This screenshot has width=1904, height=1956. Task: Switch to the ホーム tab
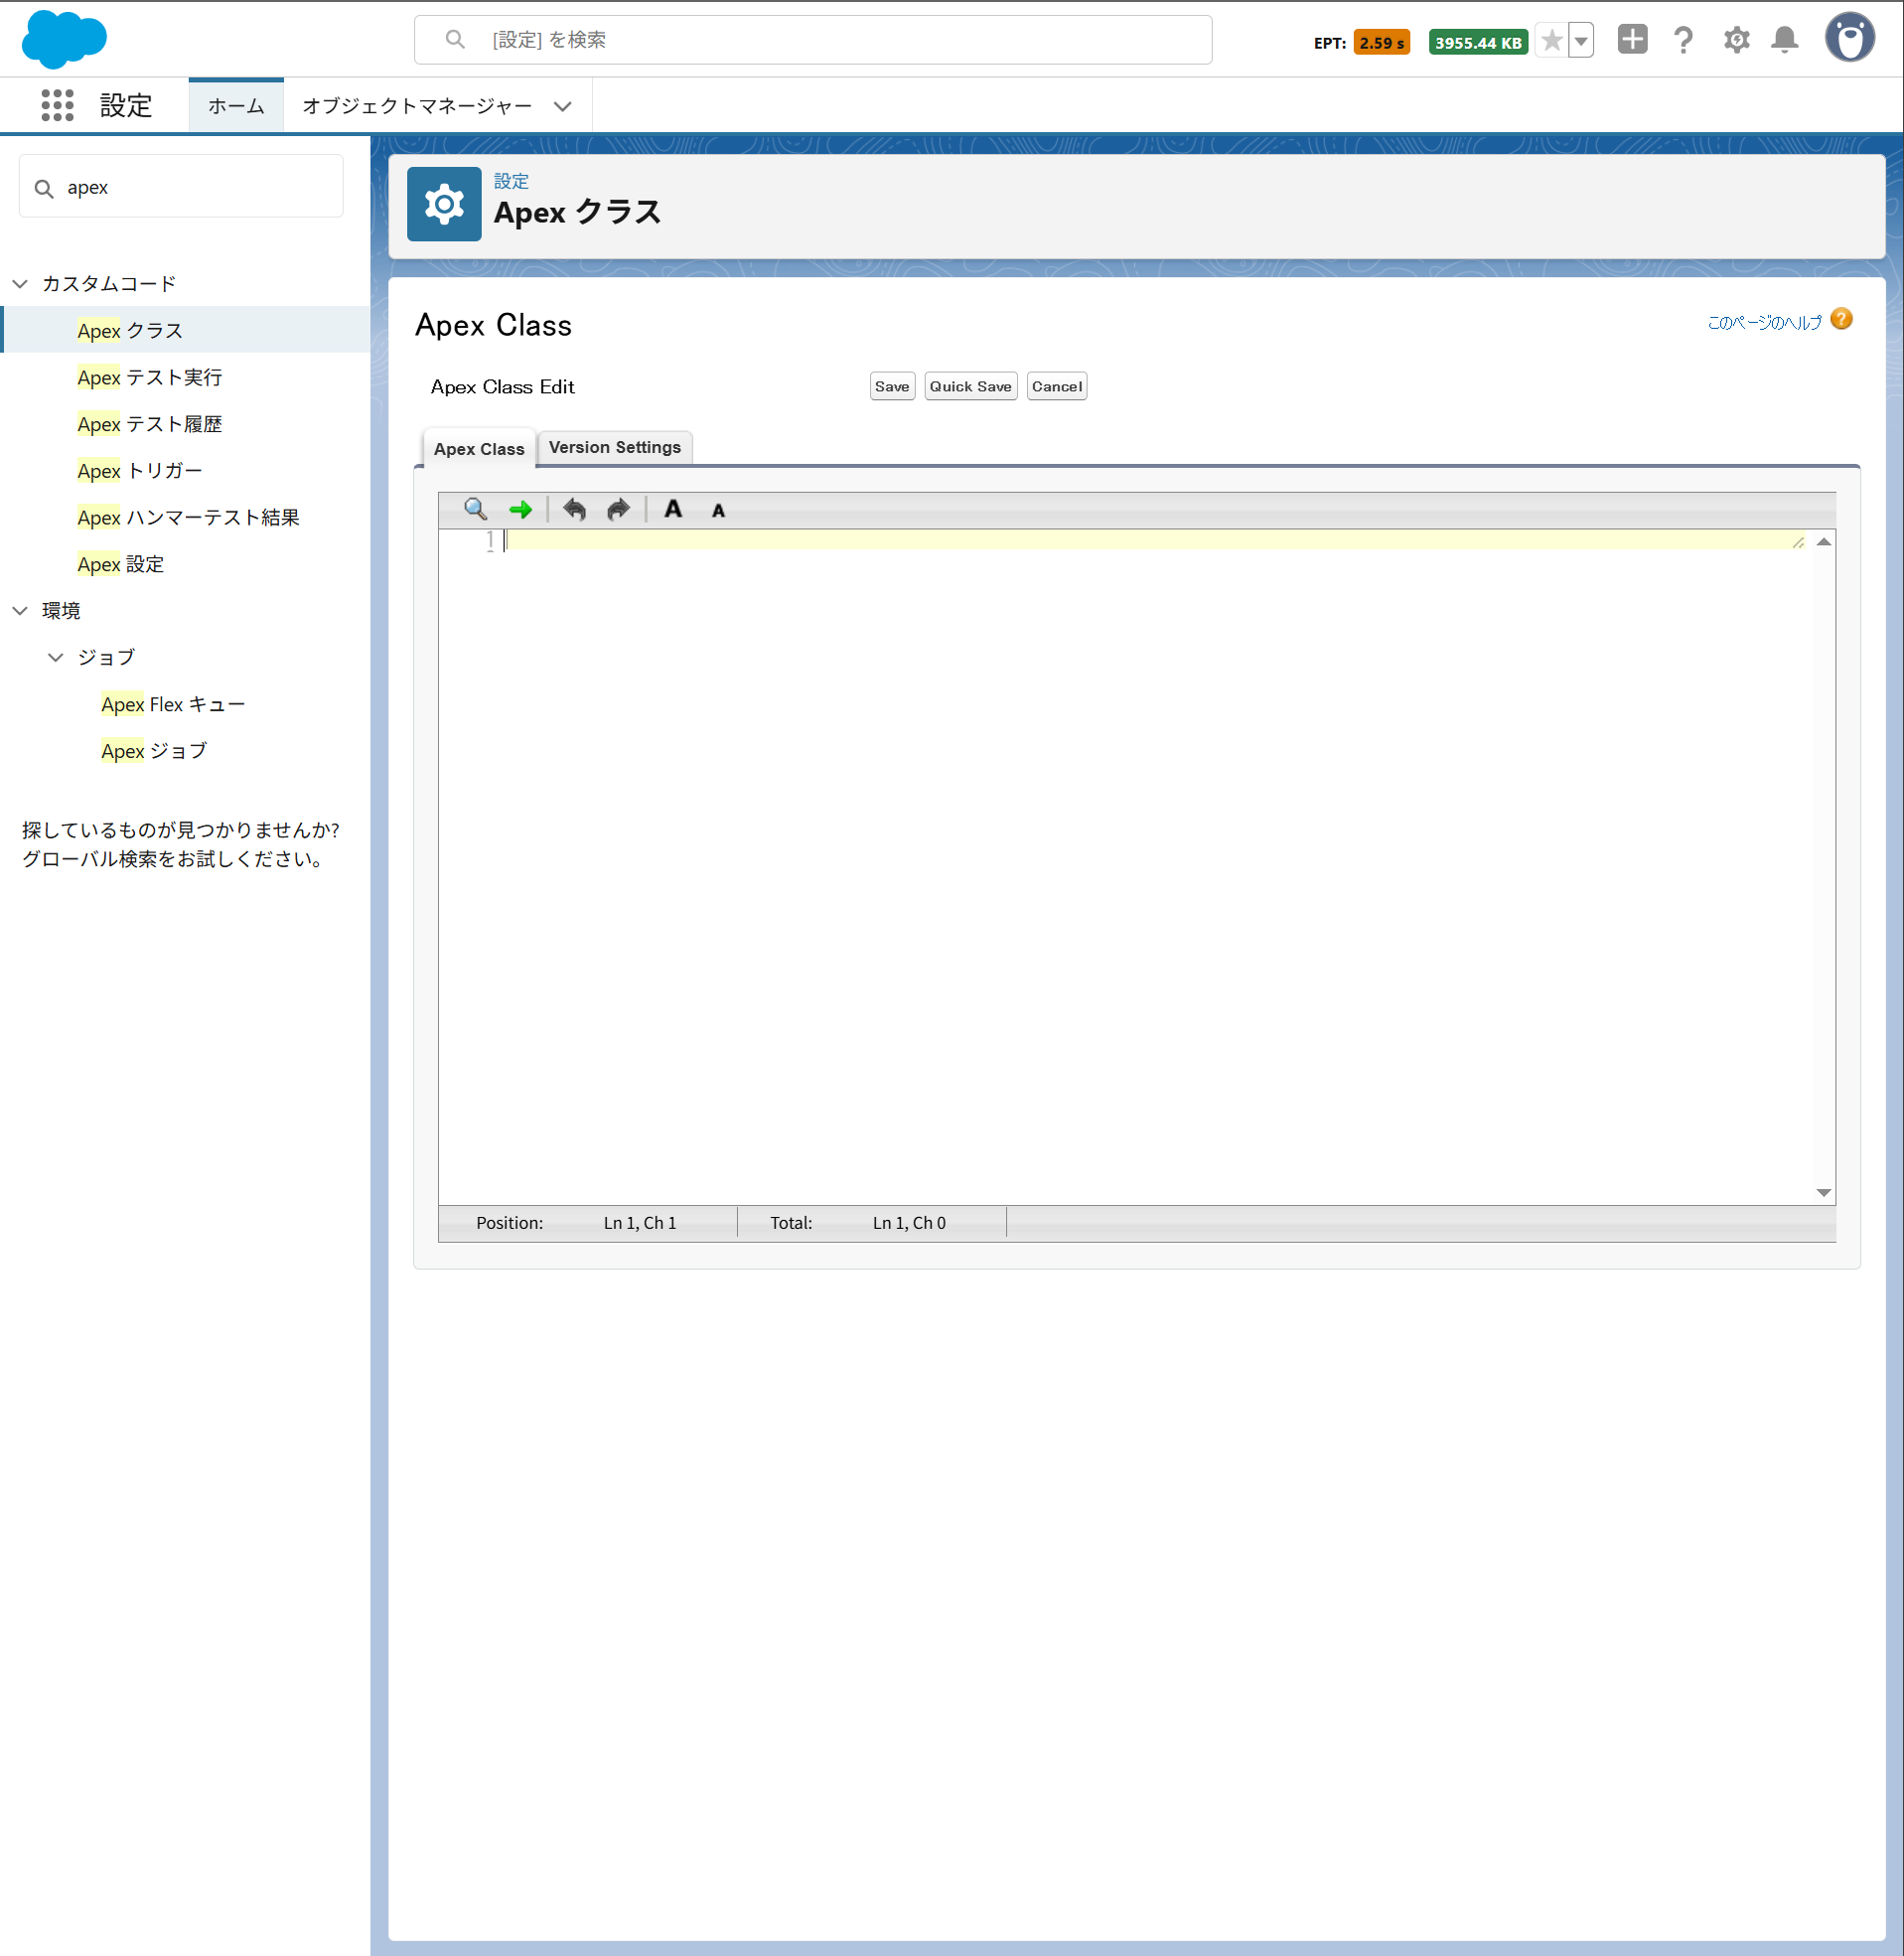236,106
